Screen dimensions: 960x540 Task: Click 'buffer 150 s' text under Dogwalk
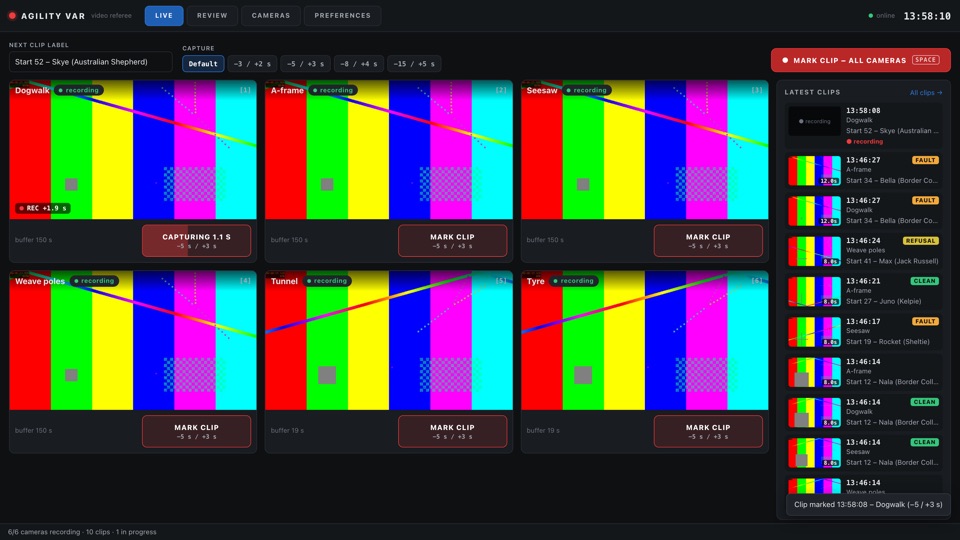[x=34, y=240]
